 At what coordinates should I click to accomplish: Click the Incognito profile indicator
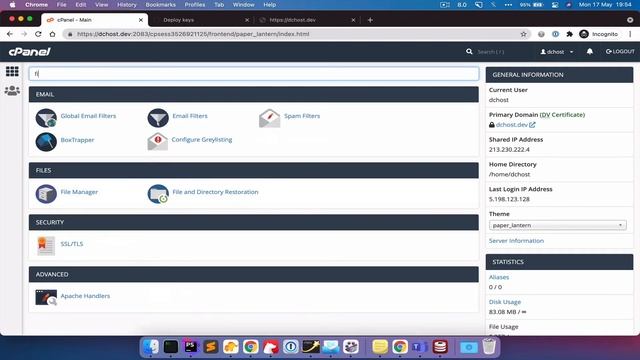pos(598,34)
